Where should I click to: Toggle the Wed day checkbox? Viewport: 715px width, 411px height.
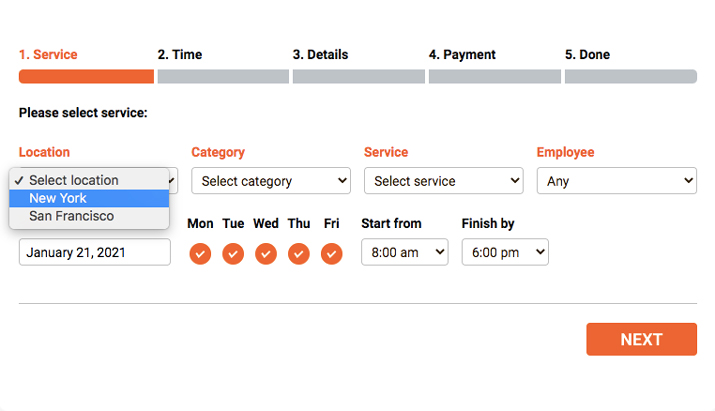click(266, 254)
